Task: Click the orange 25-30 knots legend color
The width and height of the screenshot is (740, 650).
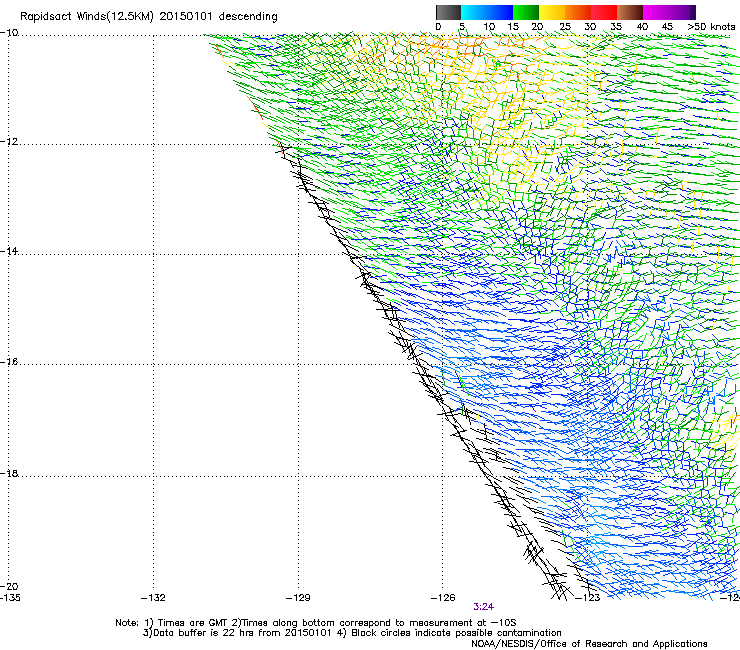Action: click(578, 12)
